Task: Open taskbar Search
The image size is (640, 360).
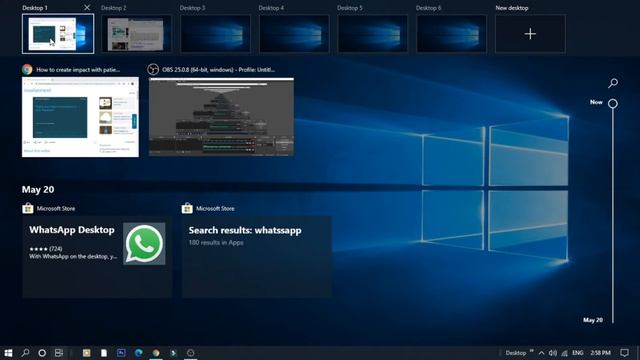Action: point(25,353)
